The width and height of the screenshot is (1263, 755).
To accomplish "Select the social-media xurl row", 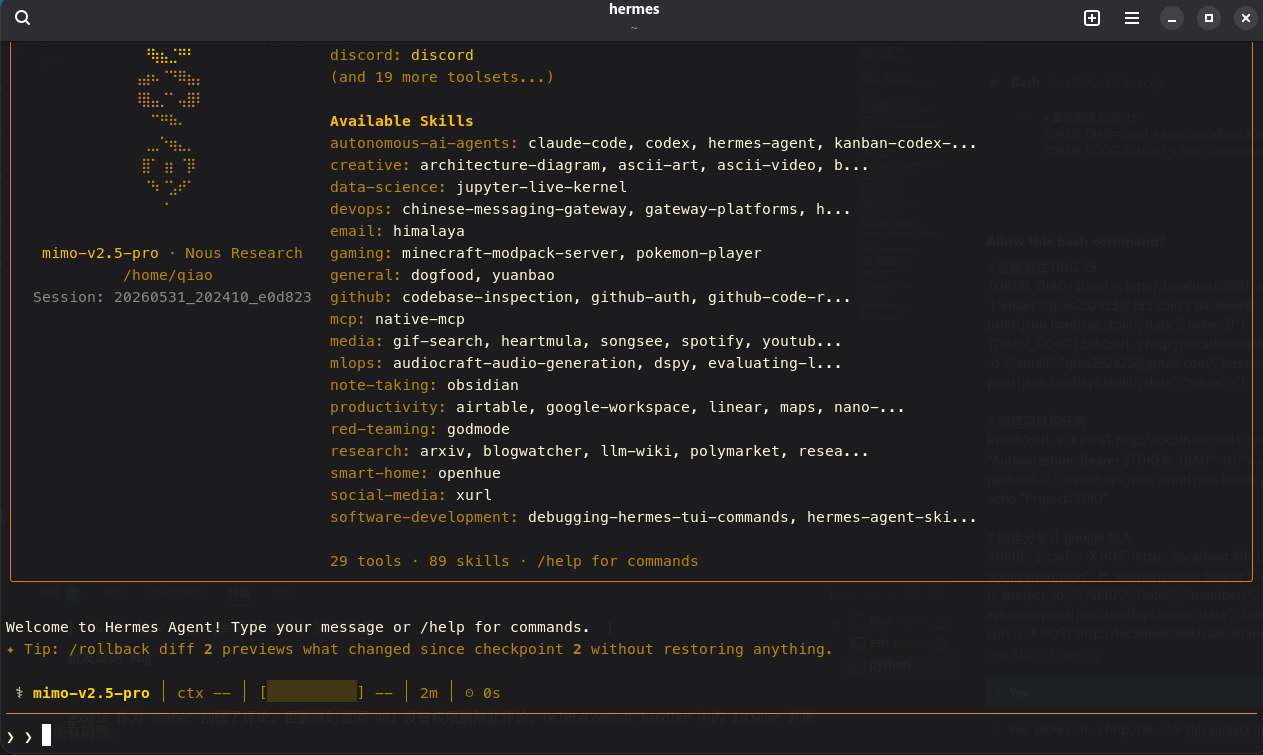I will coord(411,495).
